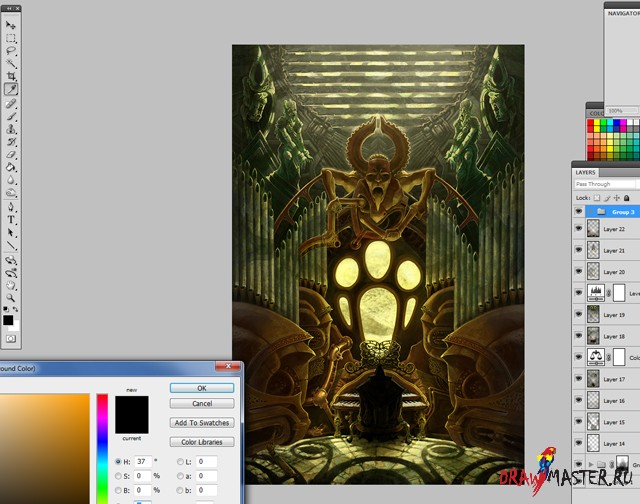Screen dimensions: 640x504
Task: Select the S saturation radio button
Action: tap(118, 476)
